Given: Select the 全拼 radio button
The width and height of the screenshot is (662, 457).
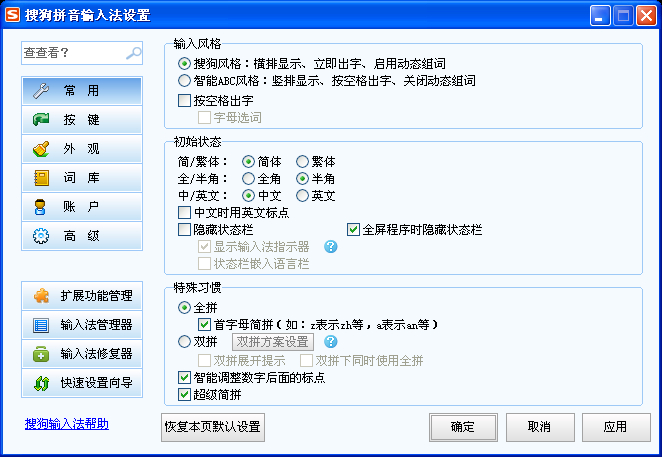Looking at the screenshot, I should 184,307.
